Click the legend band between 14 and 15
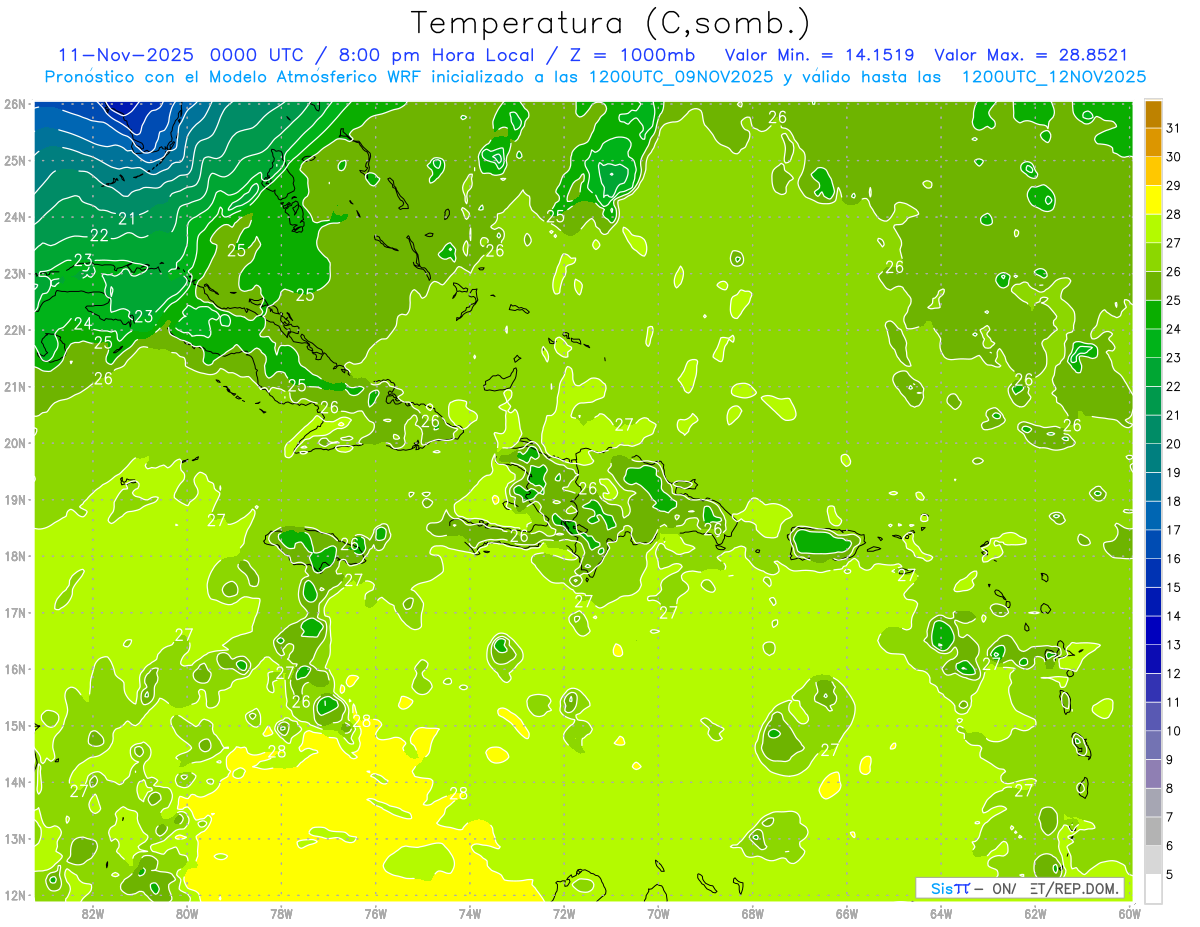This screenshot has width=1200, height=927. pyautogui.click(x=1153, y=602)
